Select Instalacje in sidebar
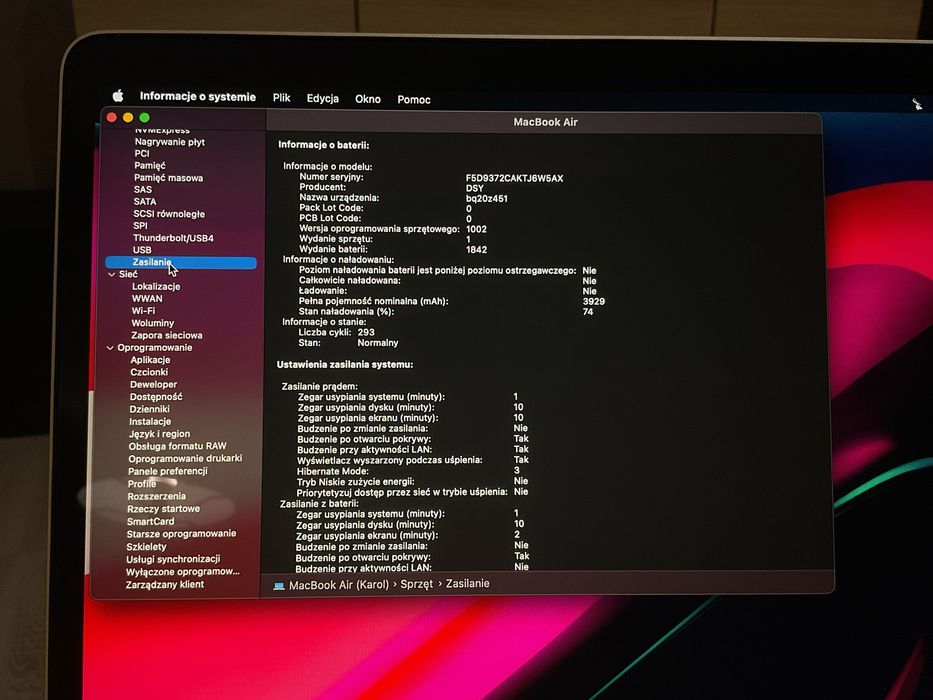This screenshot has height=700, width=933. pos(150,421)
